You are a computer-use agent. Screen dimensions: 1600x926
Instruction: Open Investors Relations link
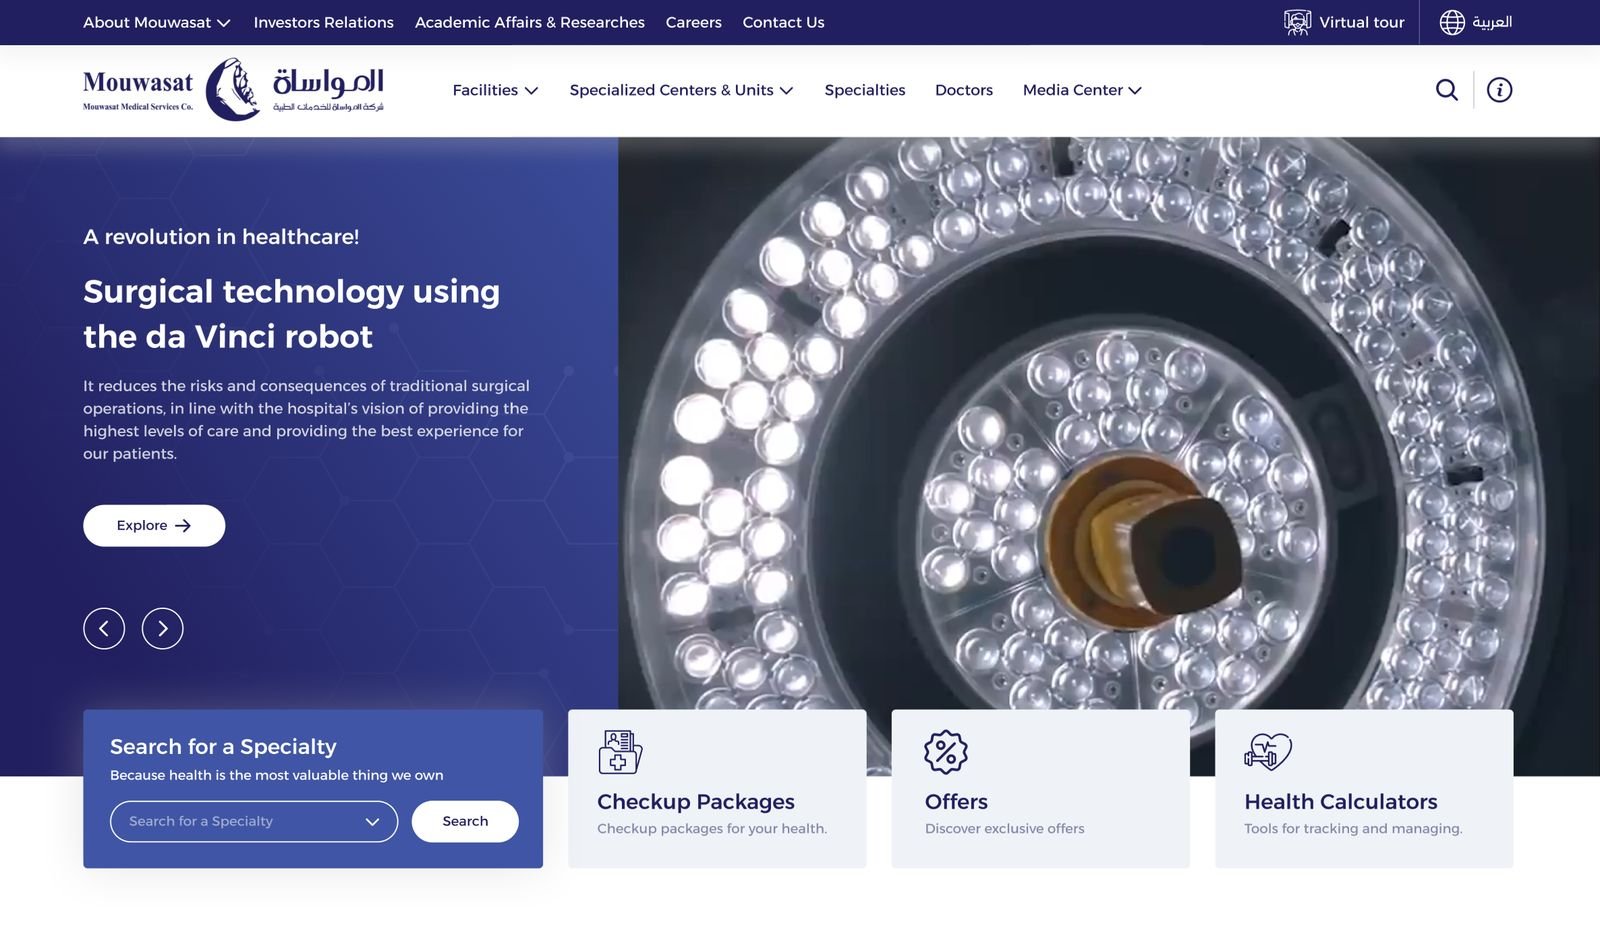point(324,22)
